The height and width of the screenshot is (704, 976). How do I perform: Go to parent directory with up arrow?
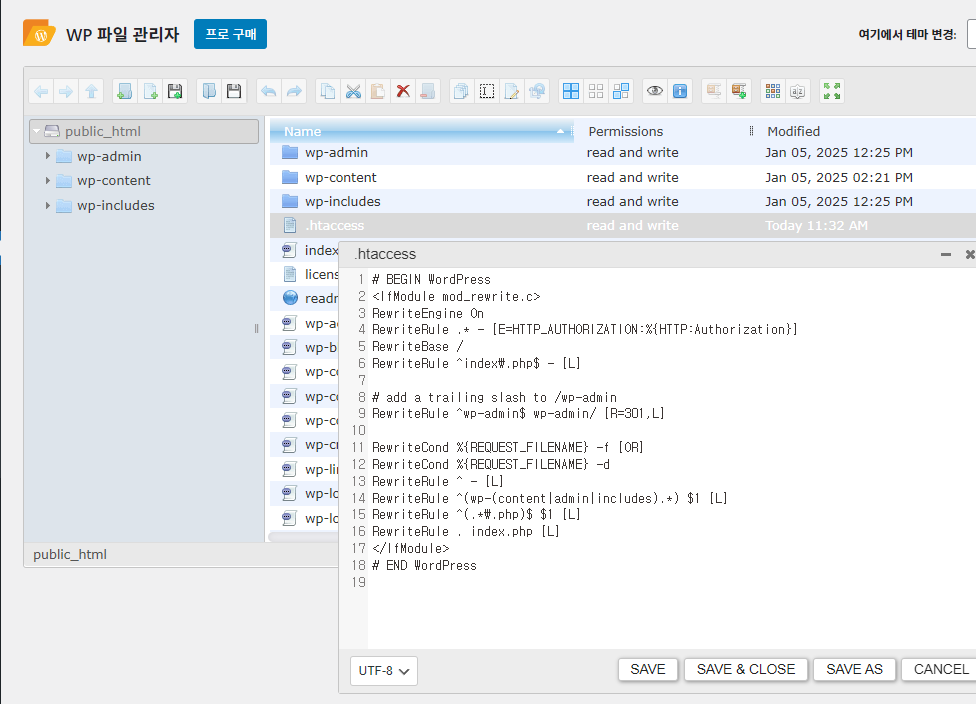92,92
